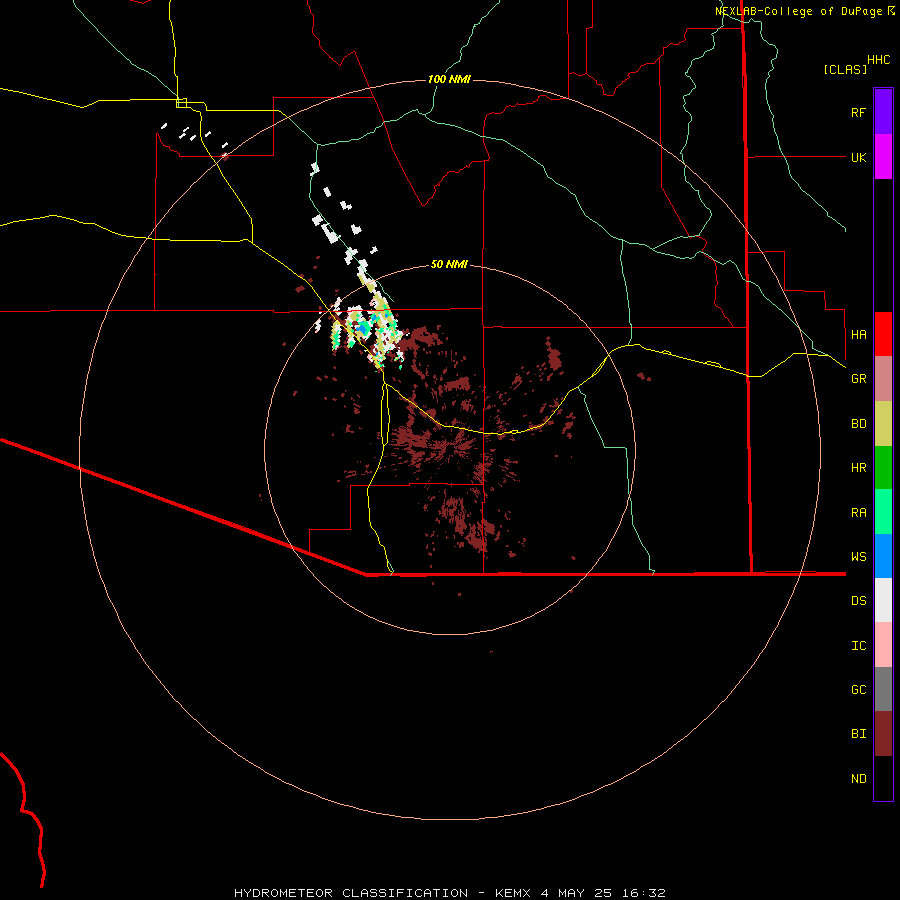Click the RF purple legend swatch

[x=883, y=112]
